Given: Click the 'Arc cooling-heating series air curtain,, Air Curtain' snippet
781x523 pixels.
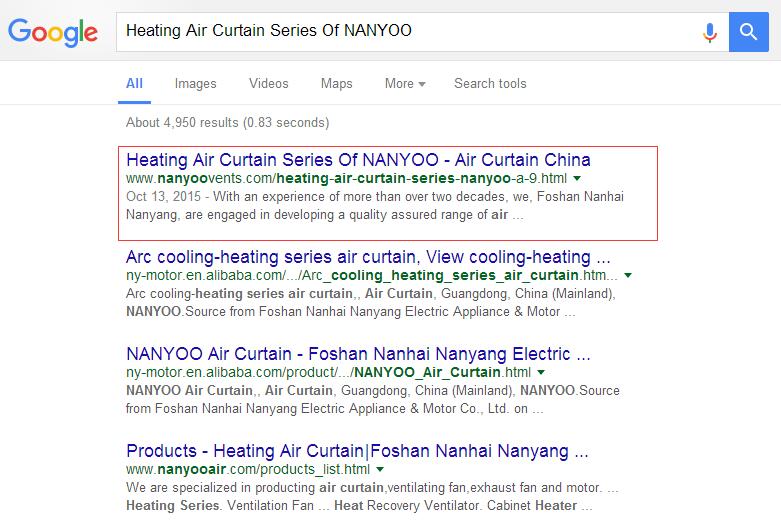Looking at the screenshot, I should coord(371,302).
